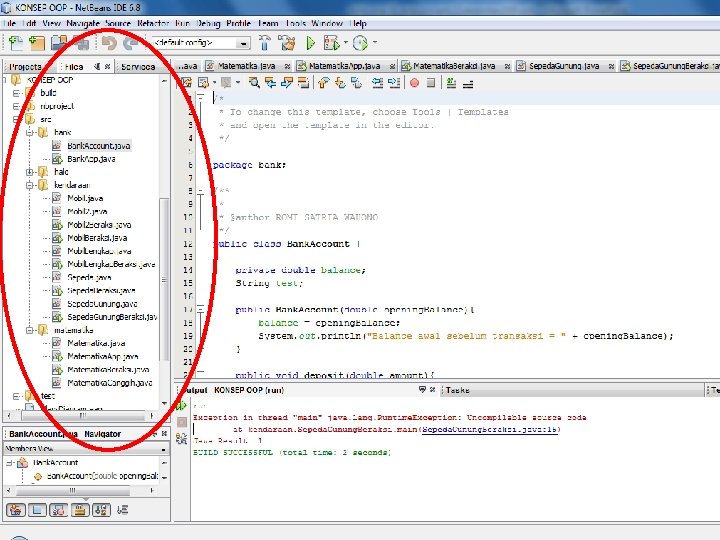Click the Uncomment lines editor icon
The image size is (720, 540).
468,84
